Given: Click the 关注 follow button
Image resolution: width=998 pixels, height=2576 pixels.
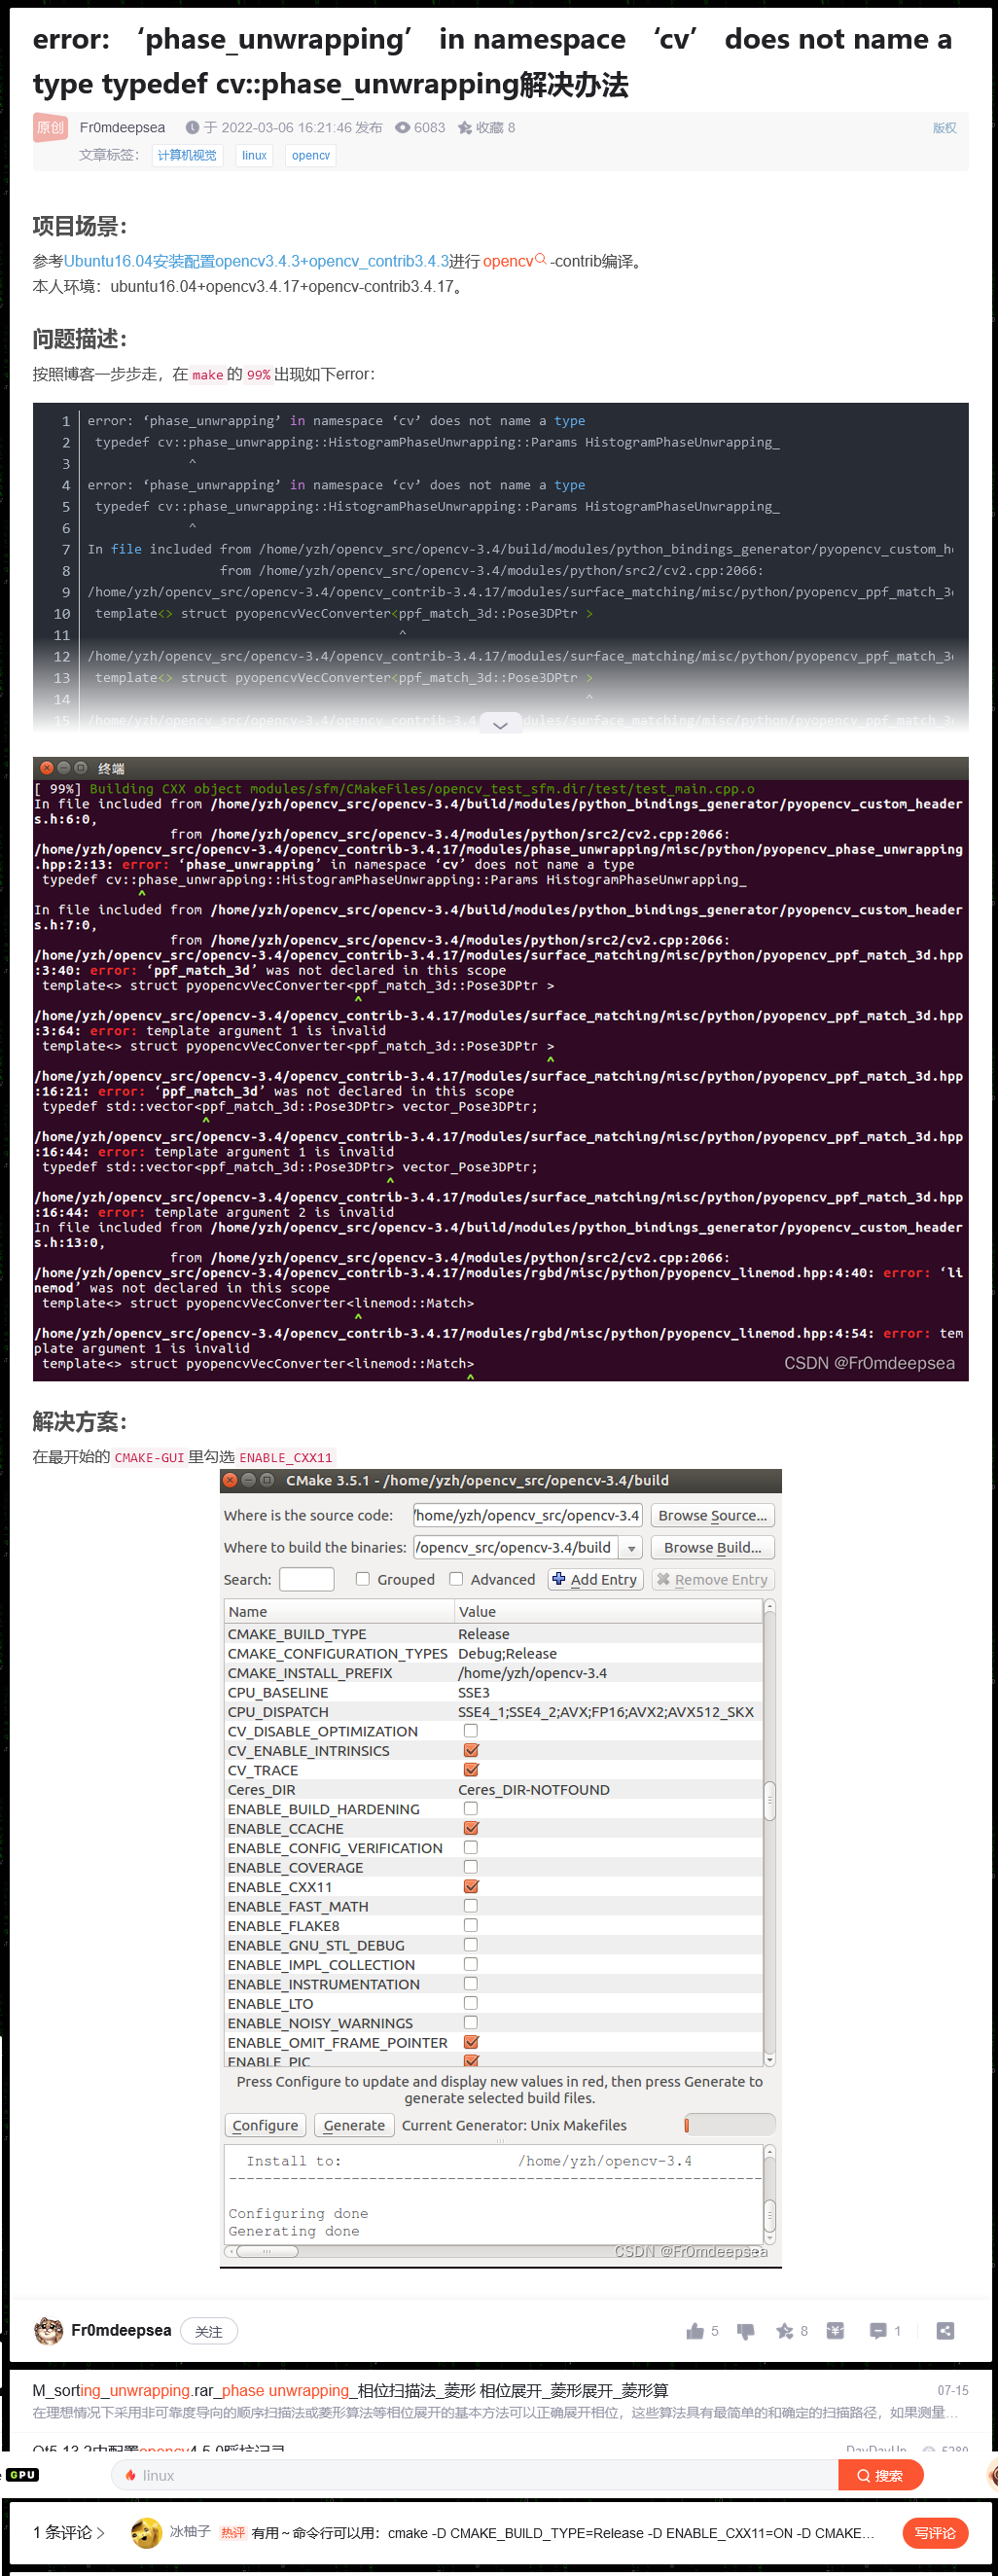Looking at the screenshot, I should pyautogui.click(x=209, y=2332).
